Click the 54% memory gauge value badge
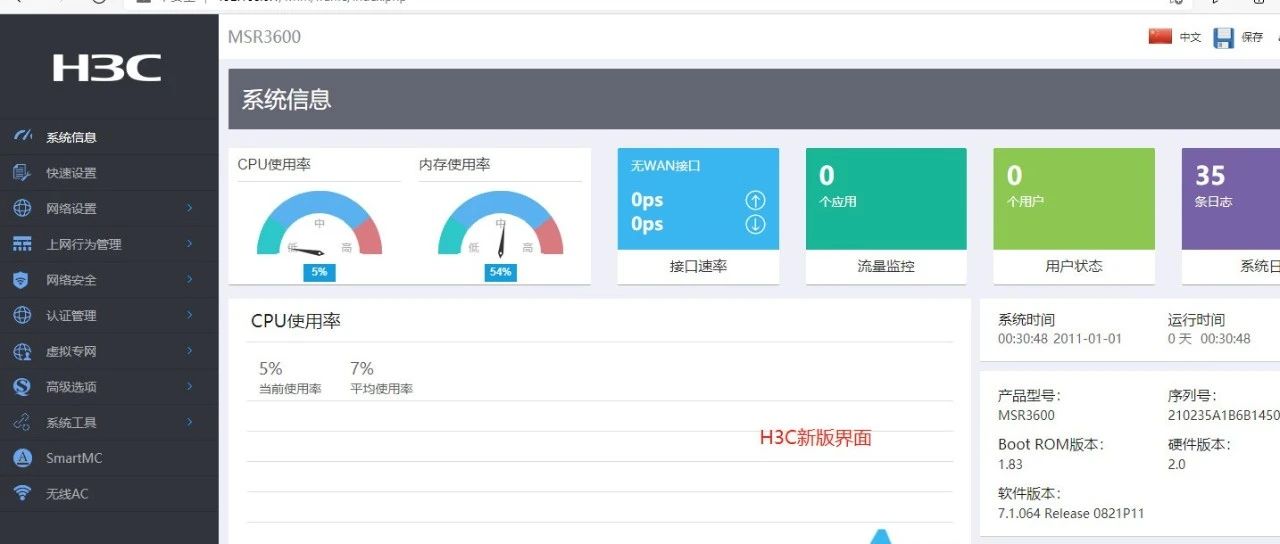Screen dimensions: 1280x544 pos(501,272)
